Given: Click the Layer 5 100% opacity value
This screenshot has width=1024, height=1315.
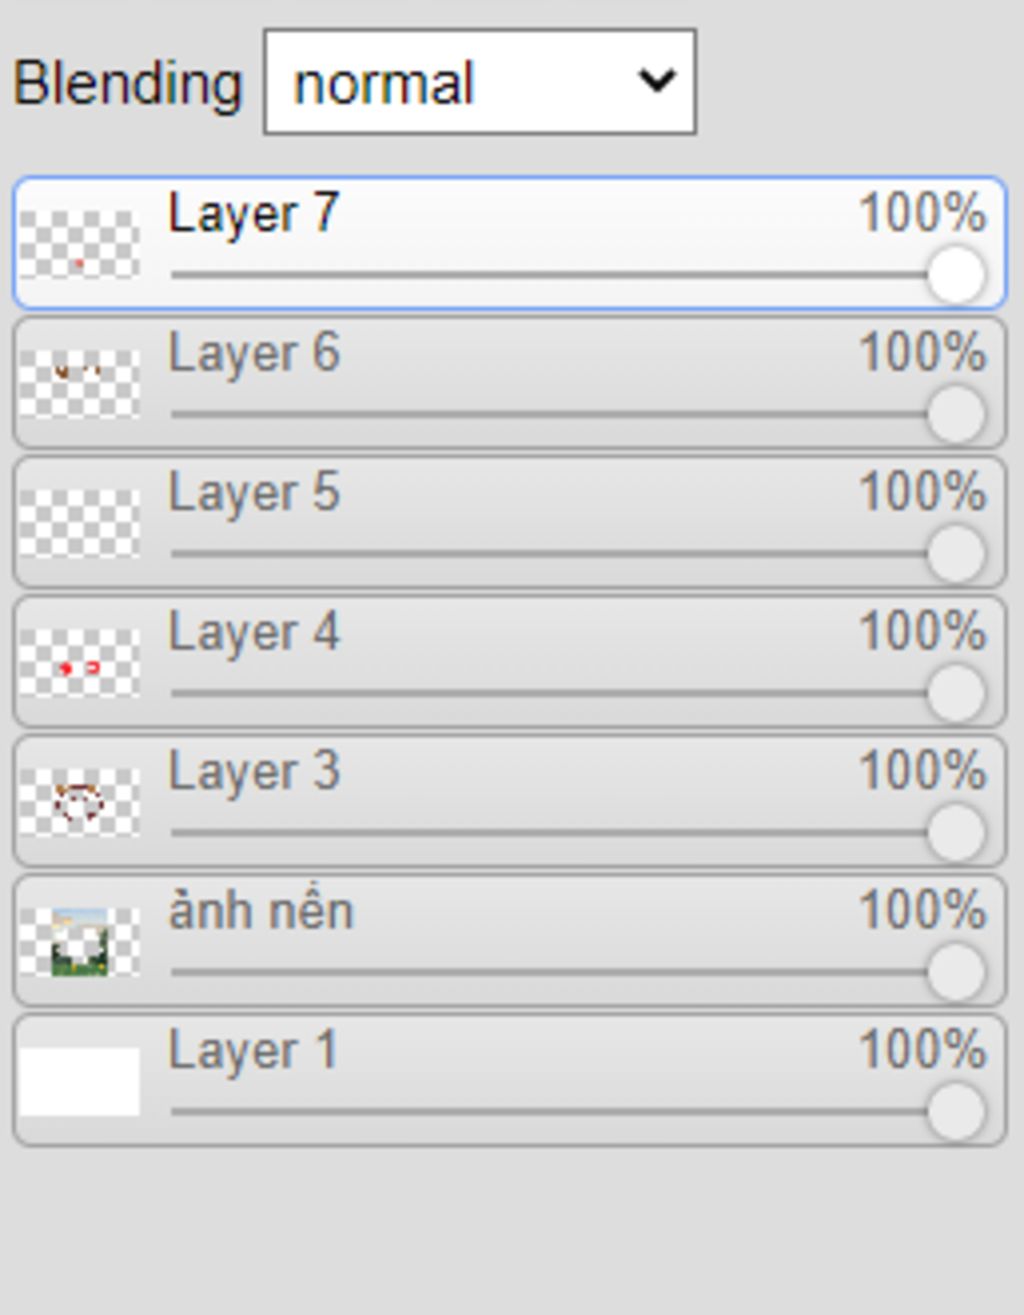Looking at the screenshot, I should [922, 492].
